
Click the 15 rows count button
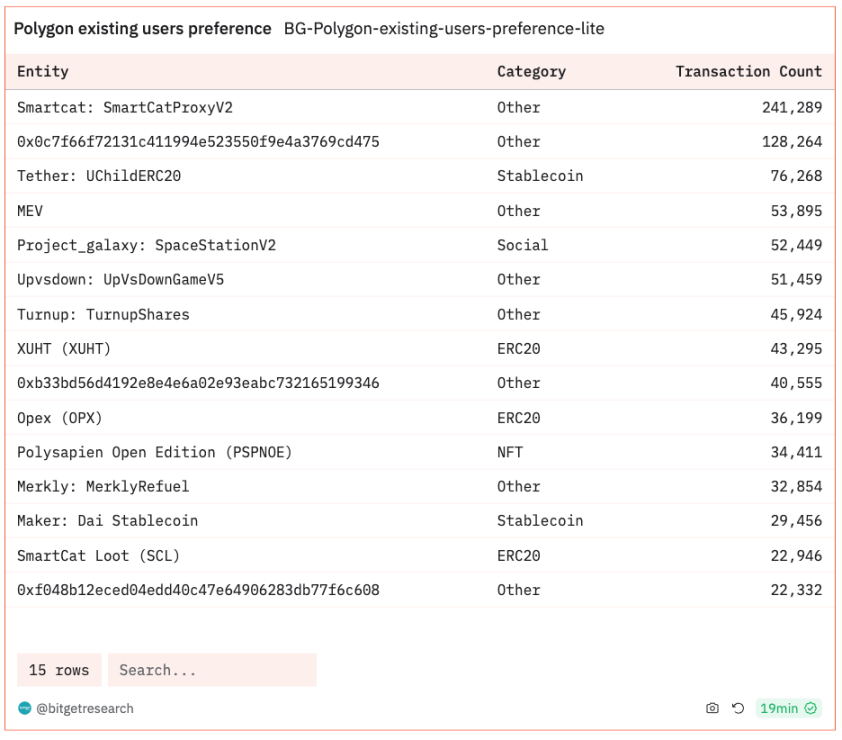(59, 670)
